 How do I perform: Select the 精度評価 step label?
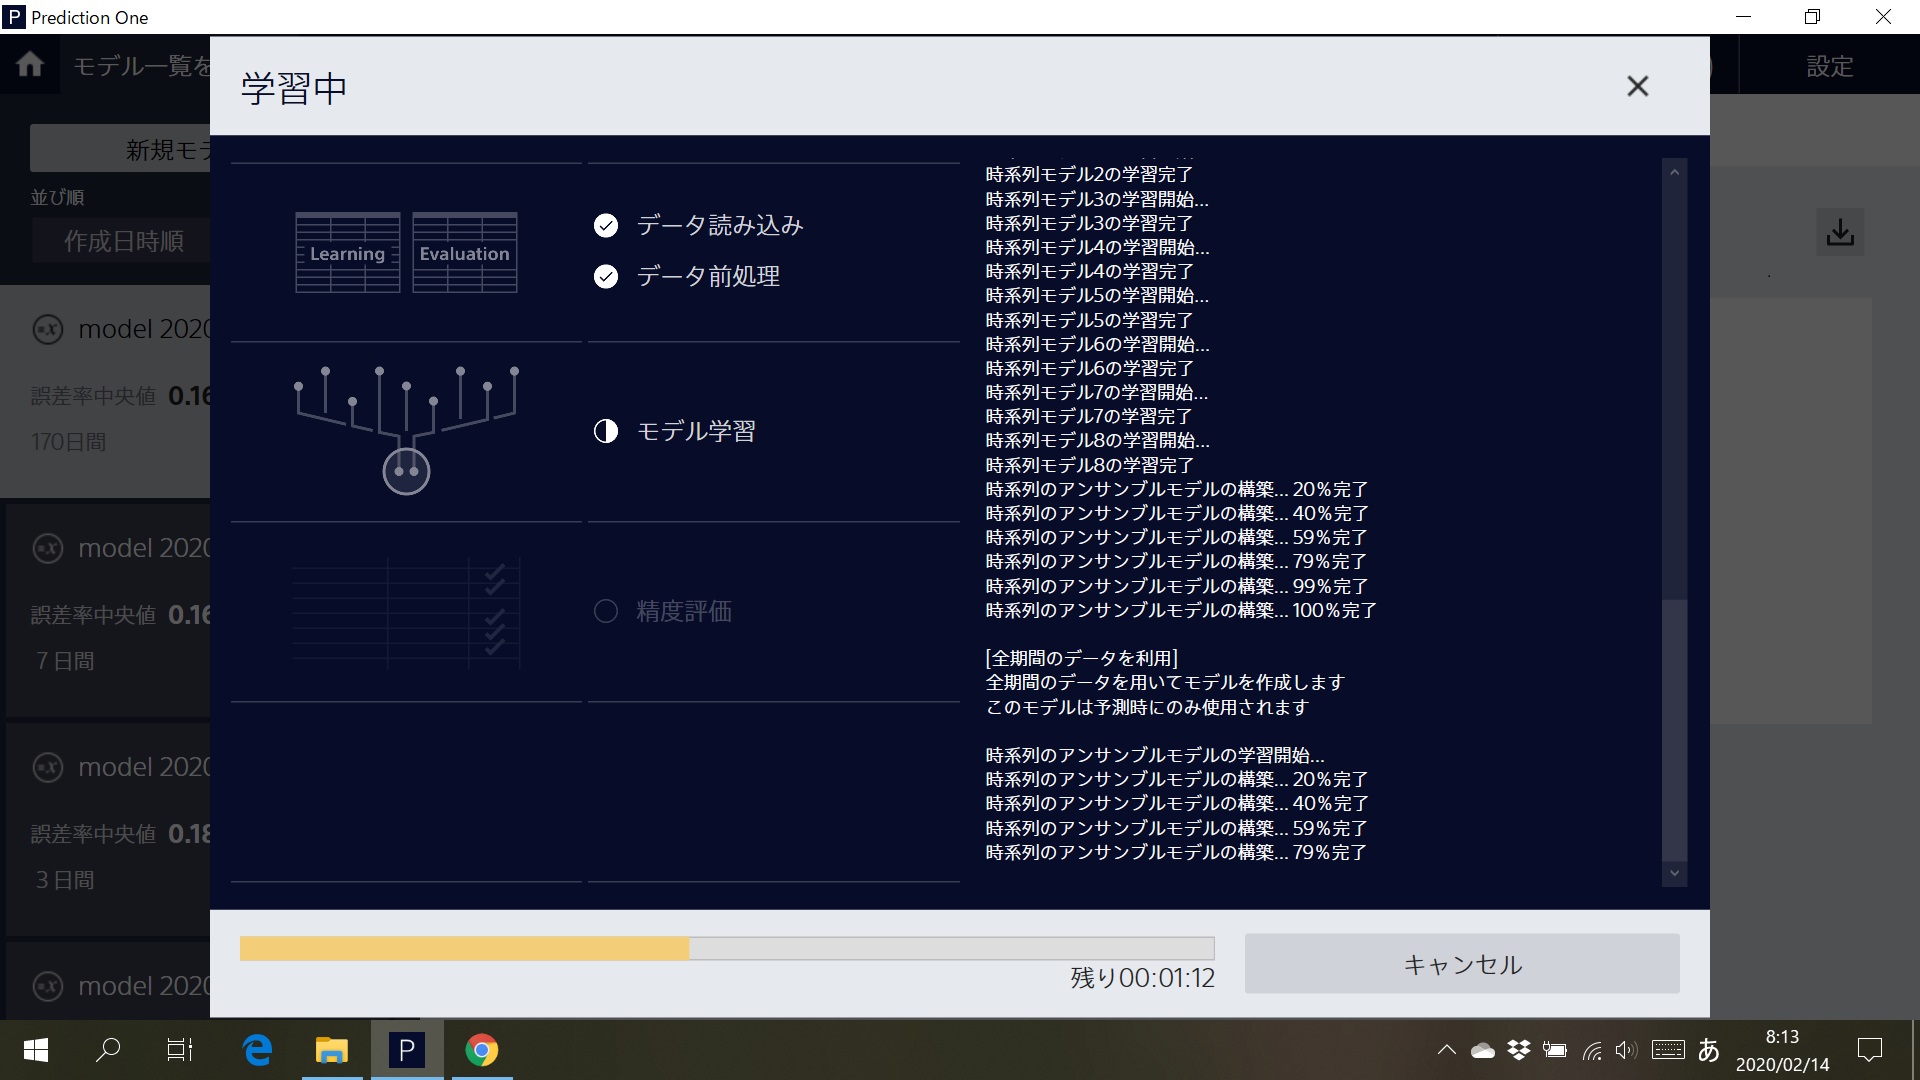684,611
